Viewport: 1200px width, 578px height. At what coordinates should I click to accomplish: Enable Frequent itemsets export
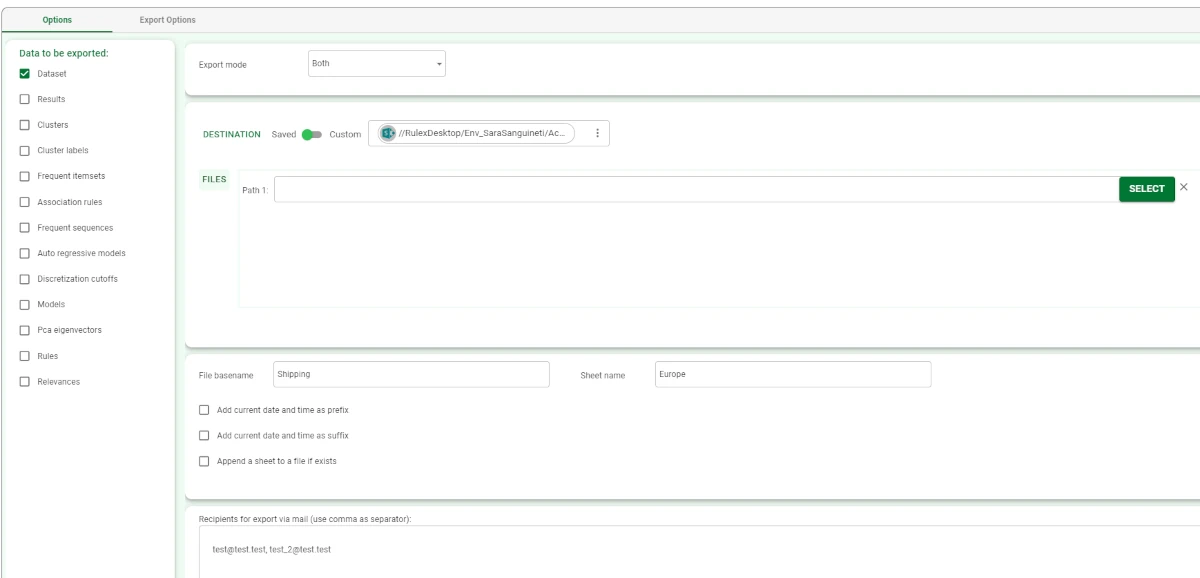pos(25,176)
